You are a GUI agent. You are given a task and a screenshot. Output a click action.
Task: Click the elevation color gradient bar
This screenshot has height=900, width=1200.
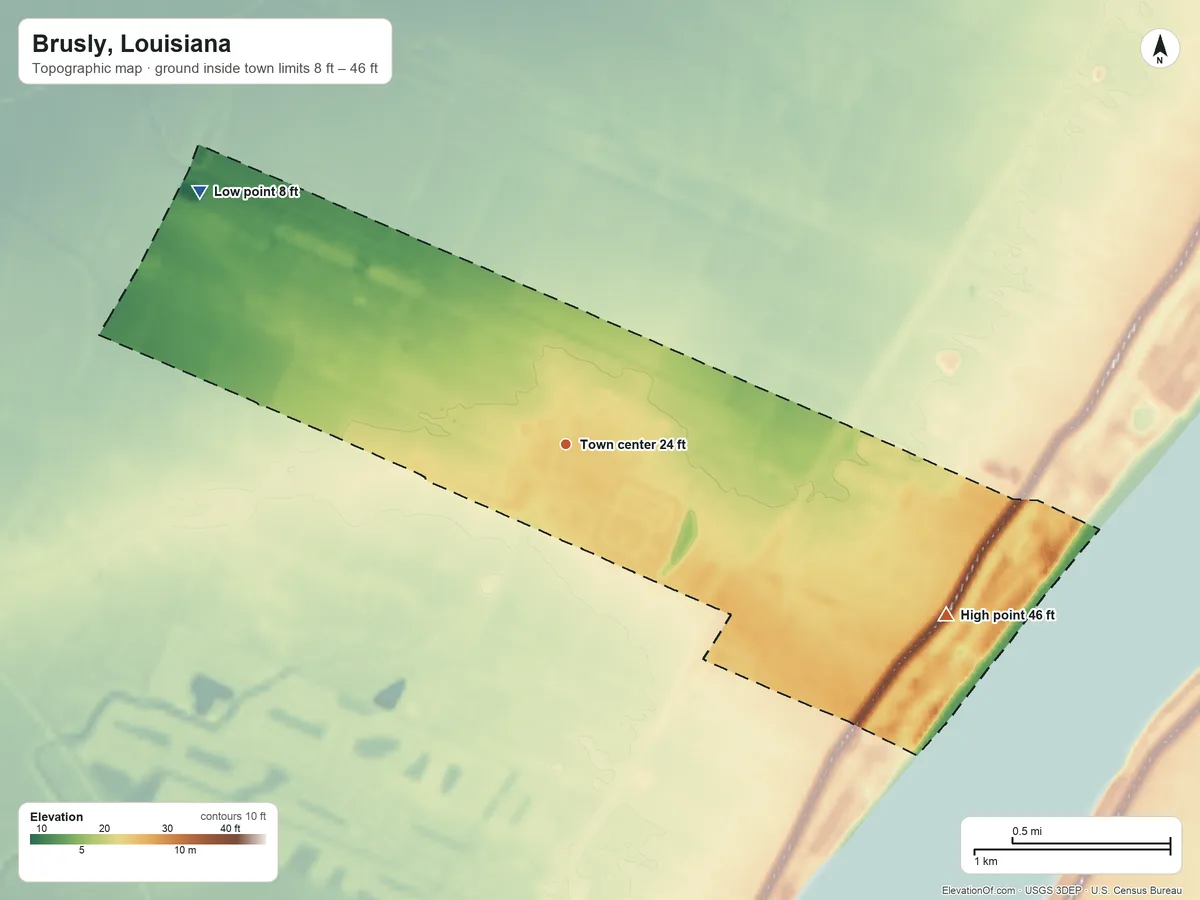148,839
